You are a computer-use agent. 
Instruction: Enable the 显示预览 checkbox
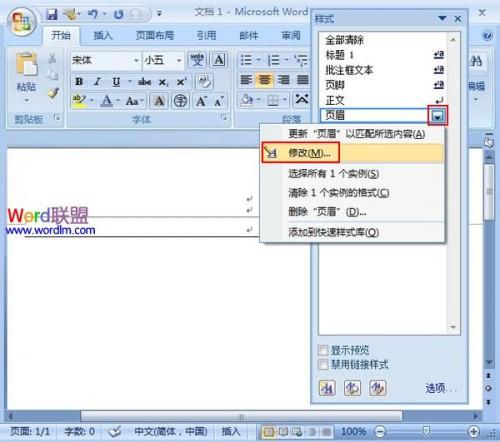[x=323, y=350]
